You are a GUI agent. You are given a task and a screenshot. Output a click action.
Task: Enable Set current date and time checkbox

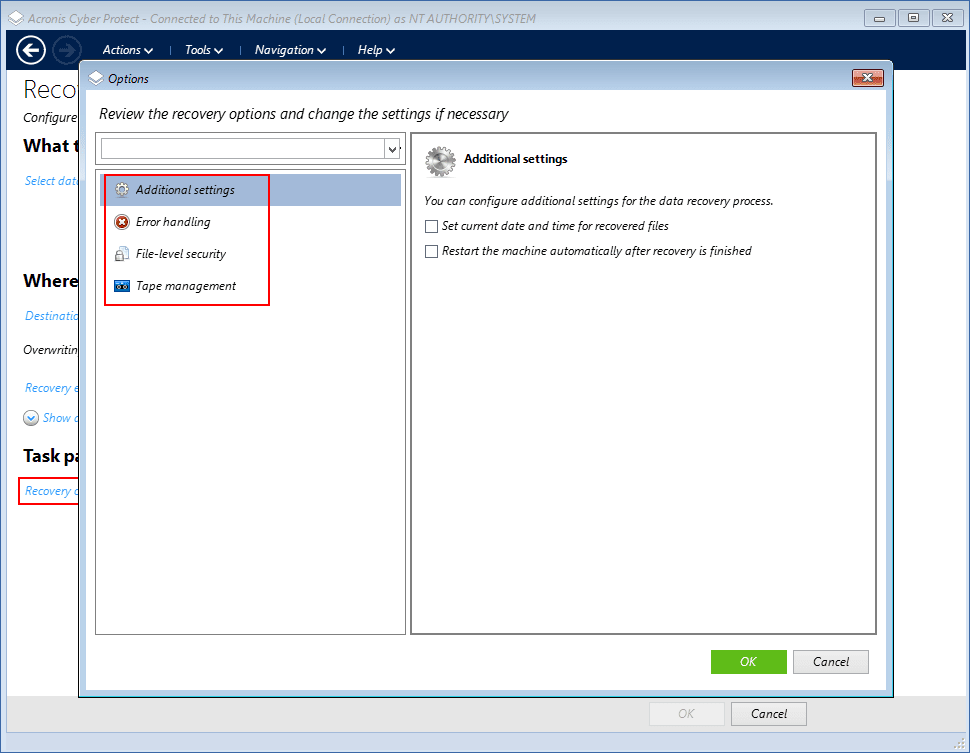coord(432,226)
